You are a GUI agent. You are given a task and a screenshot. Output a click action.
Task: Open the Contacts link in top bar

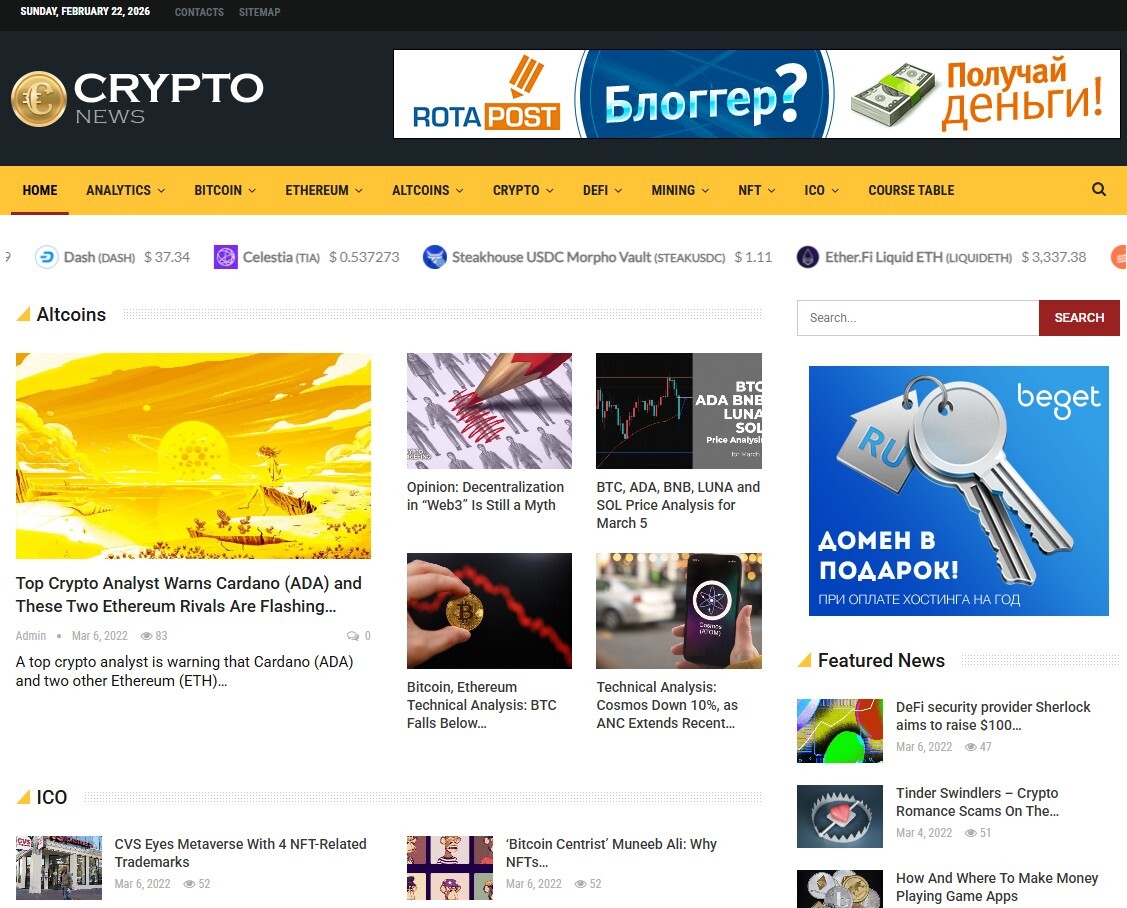click(199, 12)
